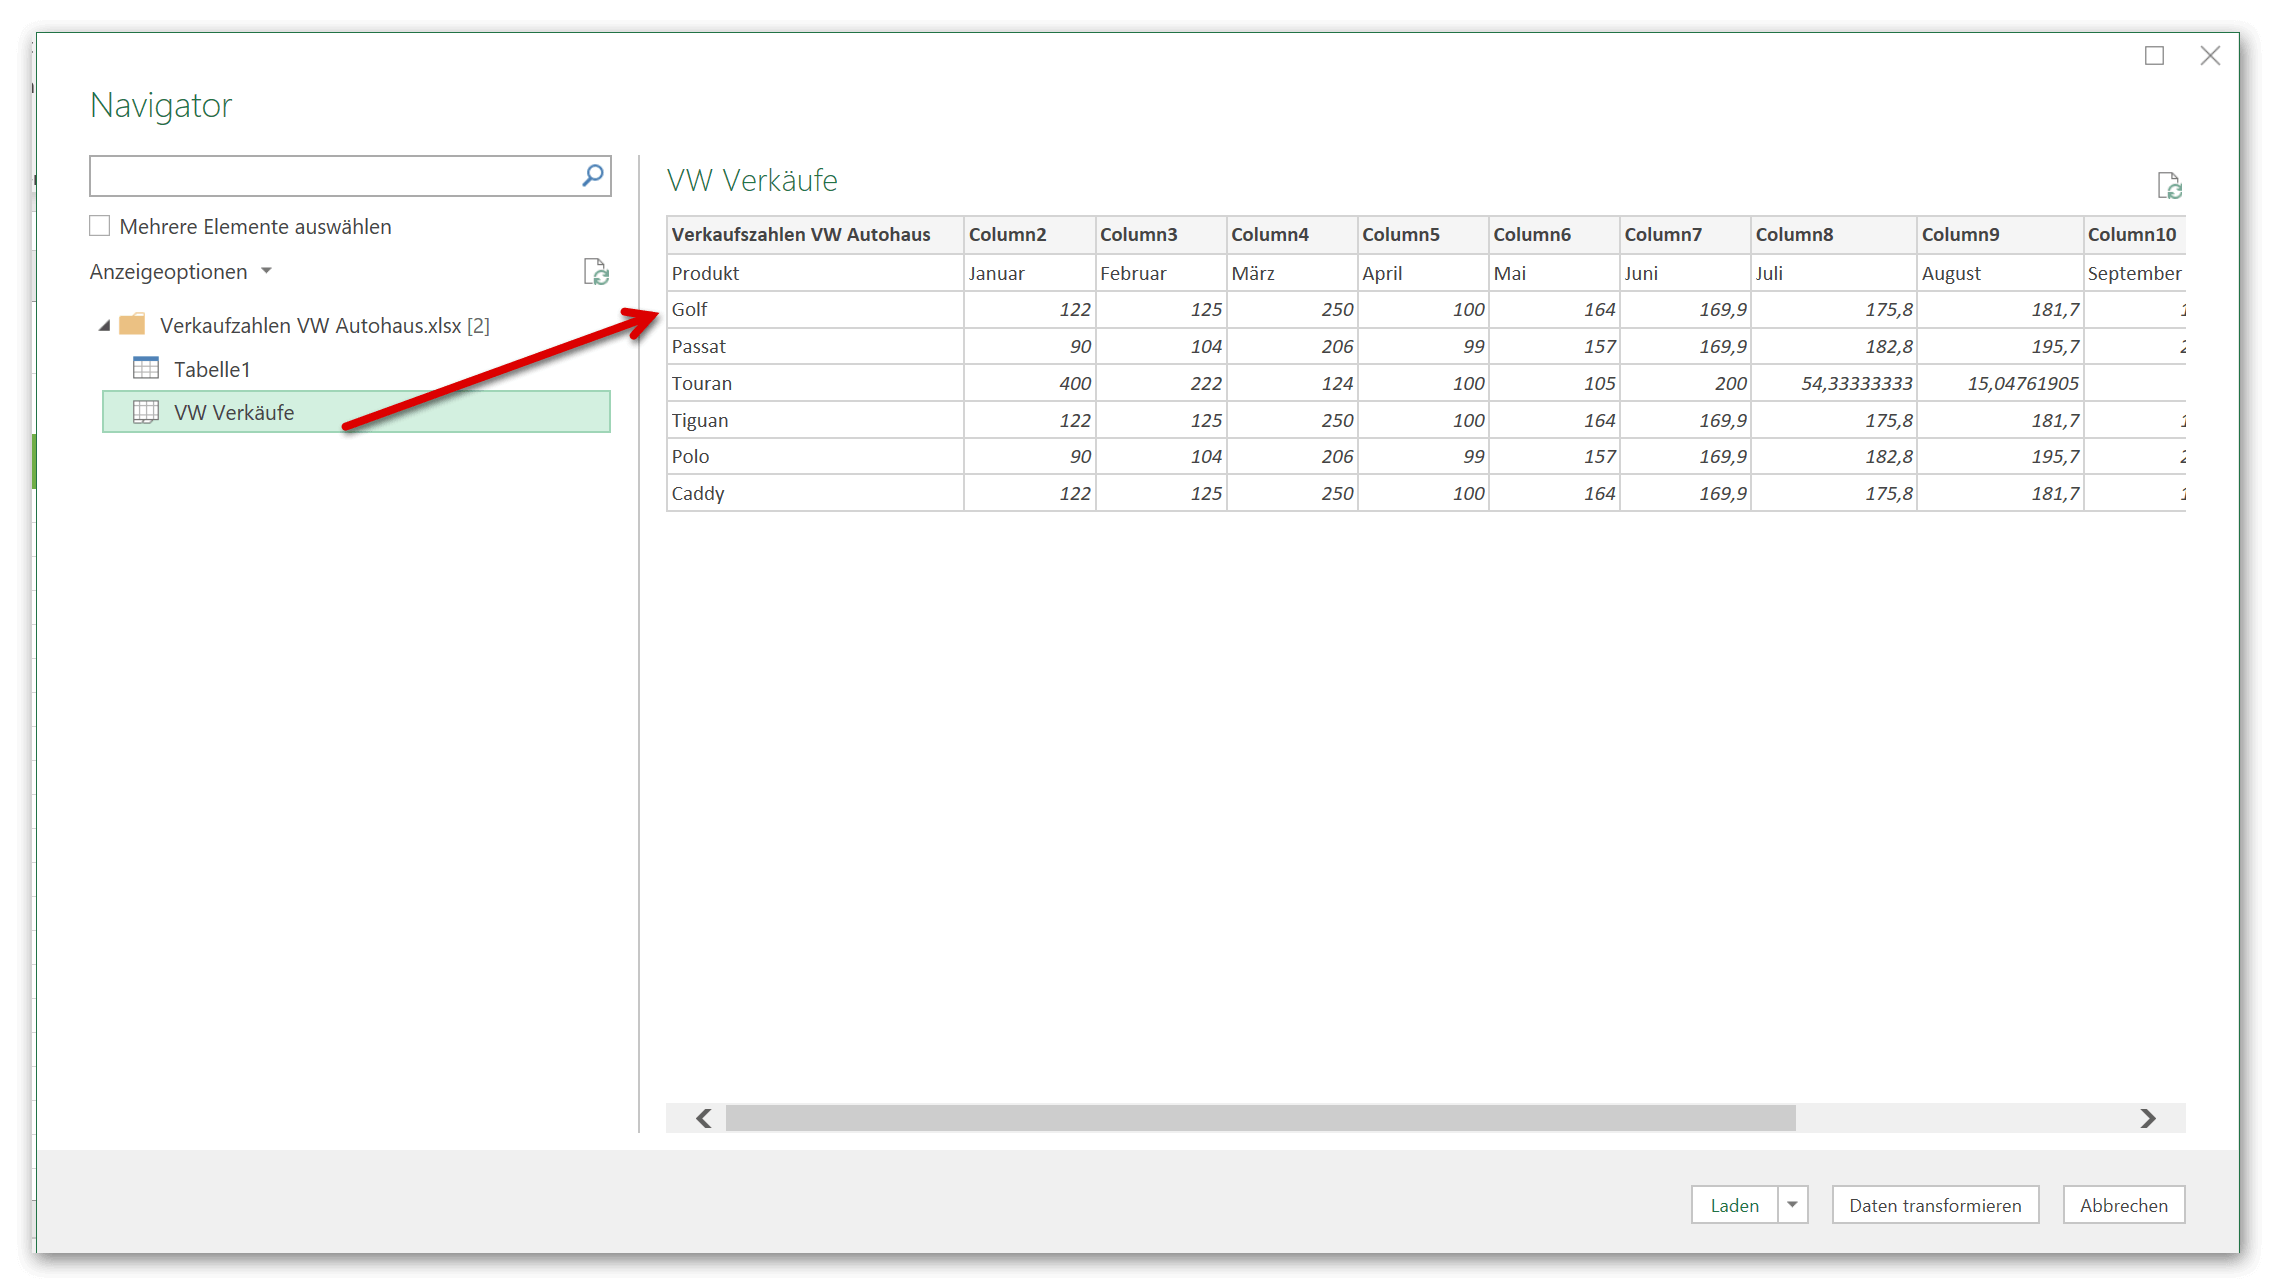Viewport: 2272px width, 1285px height.
Task: Click the Januar cell
Action: click(x=1029, y=273)
